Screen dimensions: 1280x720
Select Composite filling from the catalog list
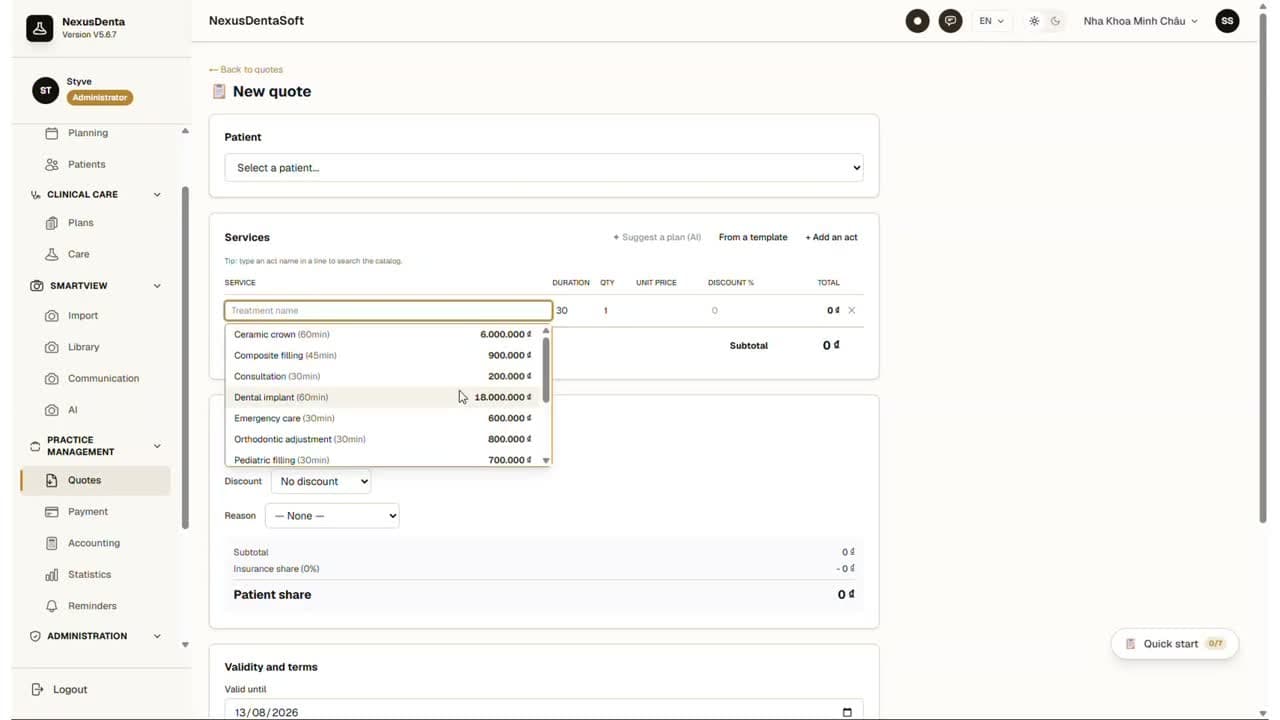(x=383, y=355)
